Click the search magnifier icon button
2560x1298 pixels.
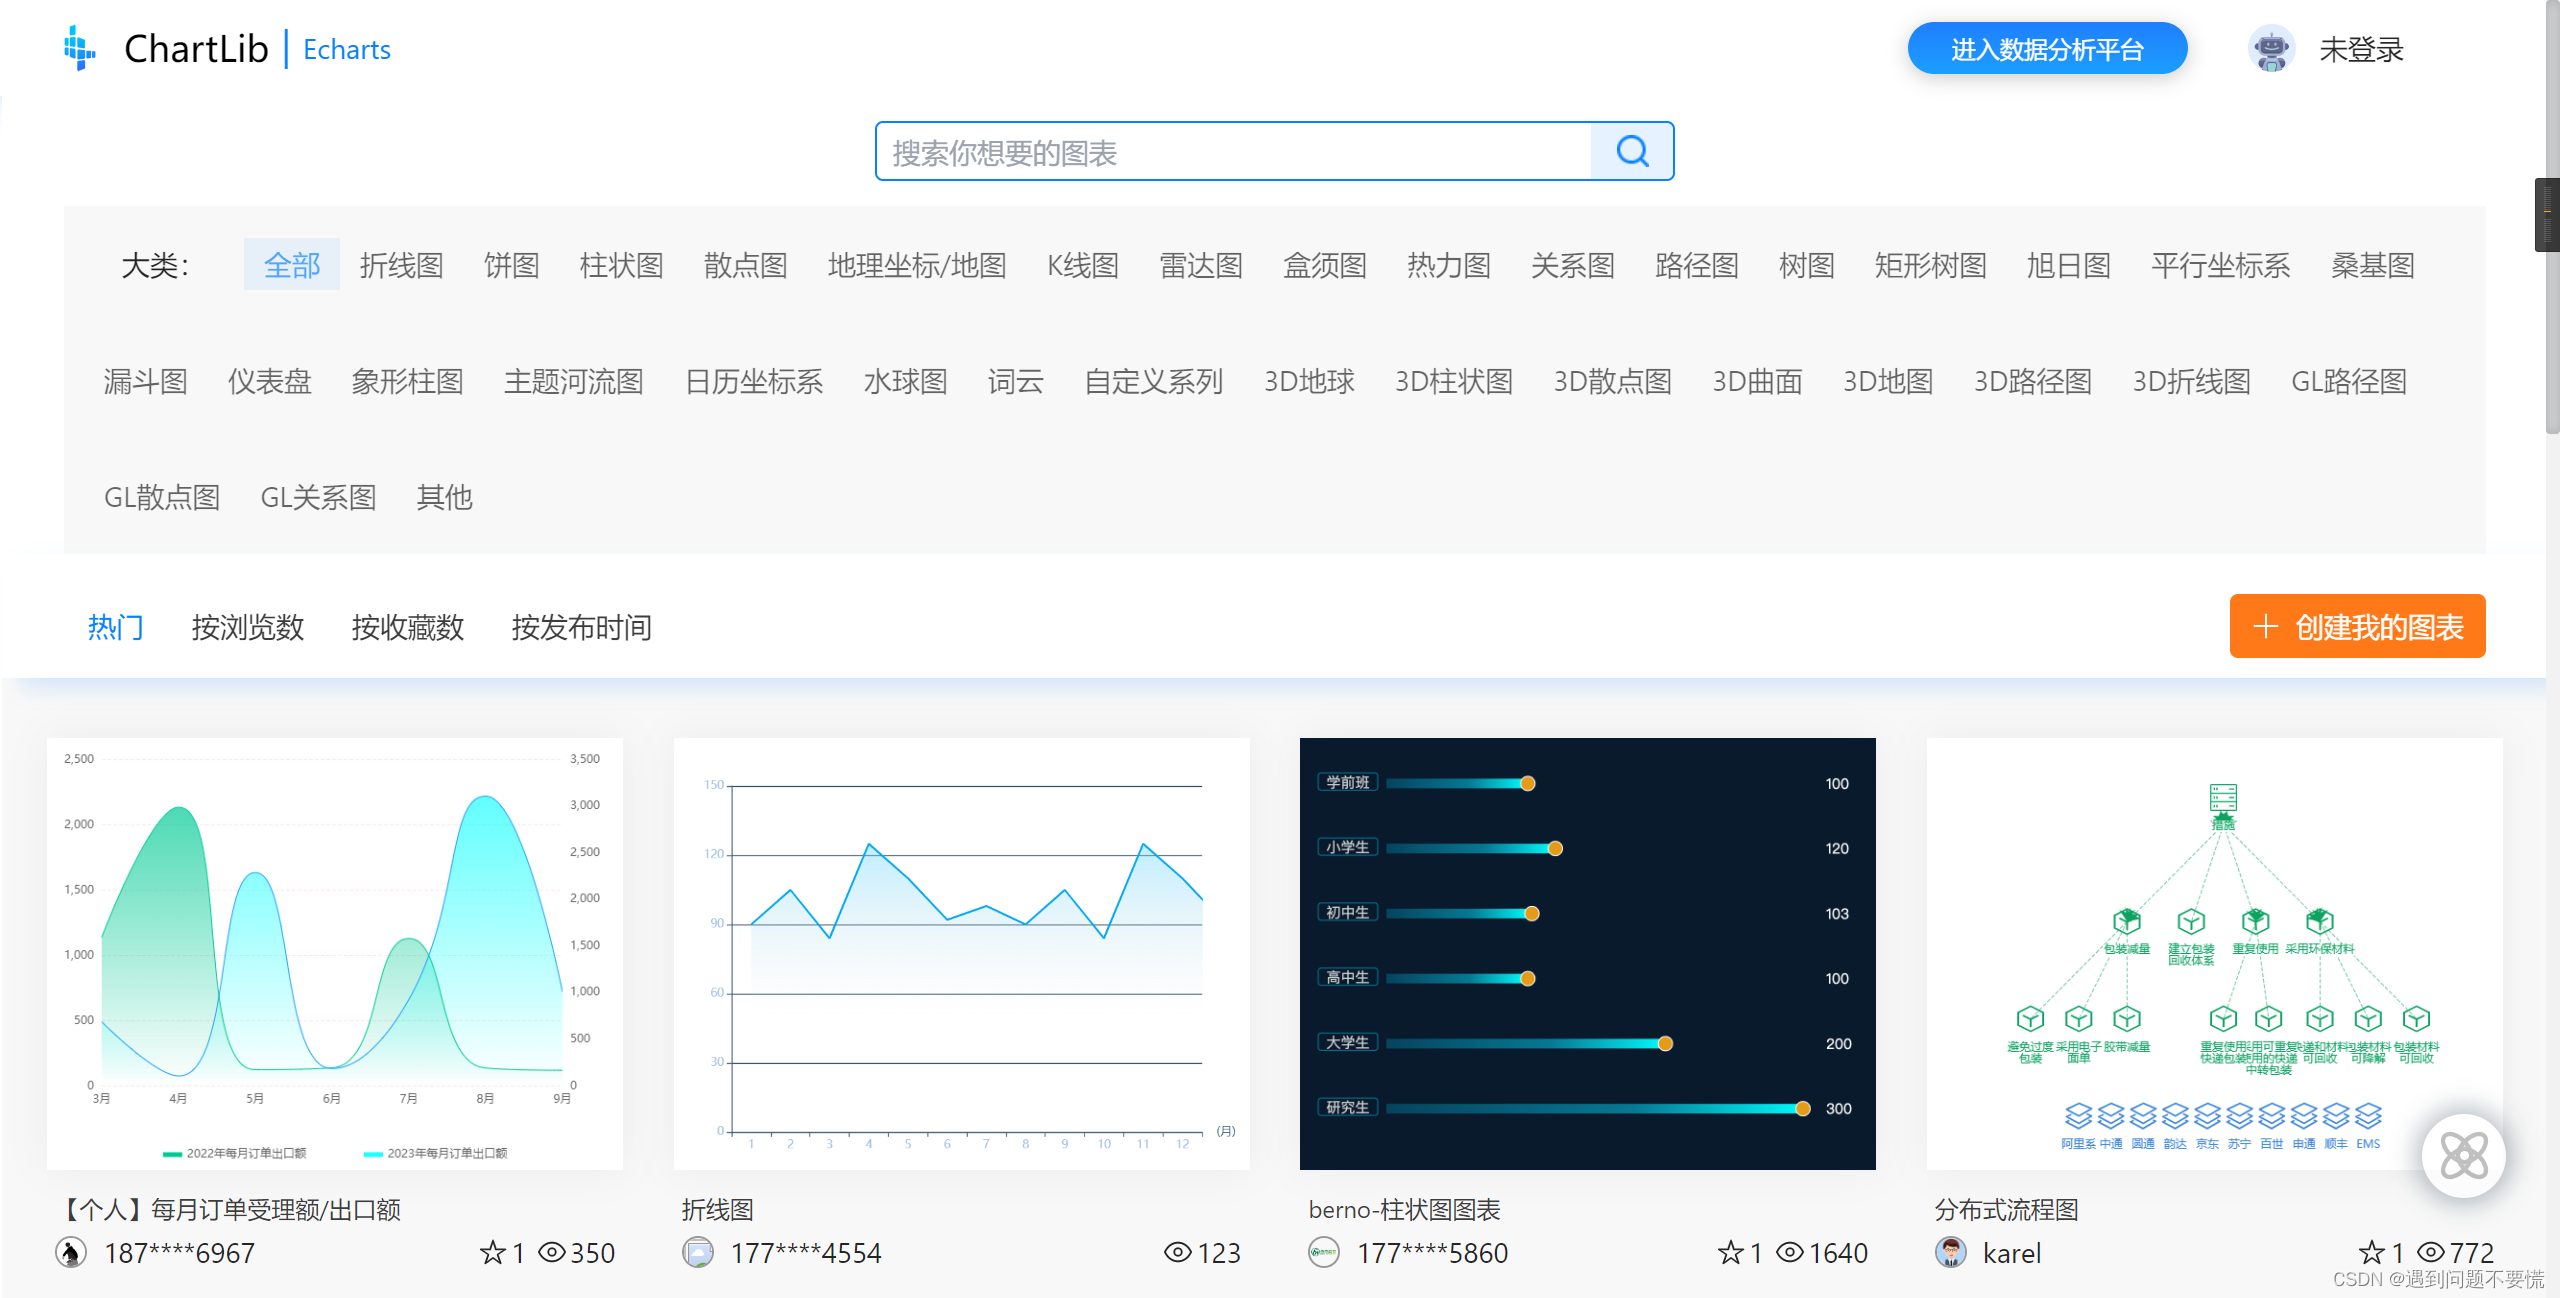(x=1632, y=152)
